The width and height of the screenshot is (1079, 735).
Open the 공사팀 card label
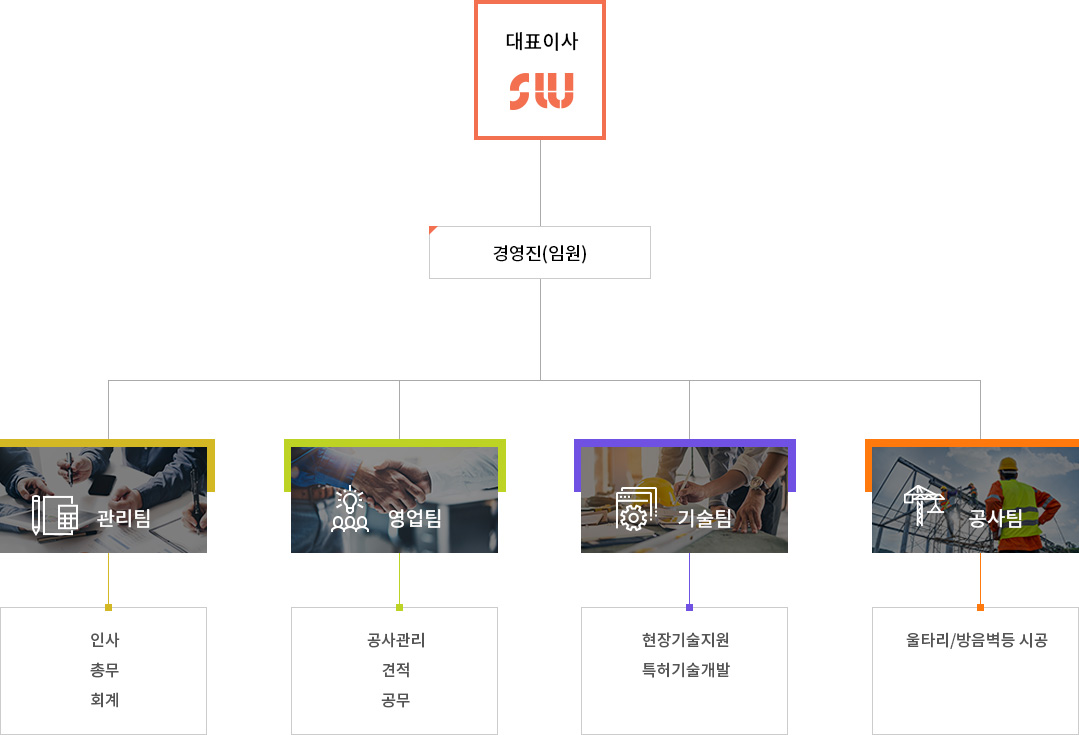point(995,518)
